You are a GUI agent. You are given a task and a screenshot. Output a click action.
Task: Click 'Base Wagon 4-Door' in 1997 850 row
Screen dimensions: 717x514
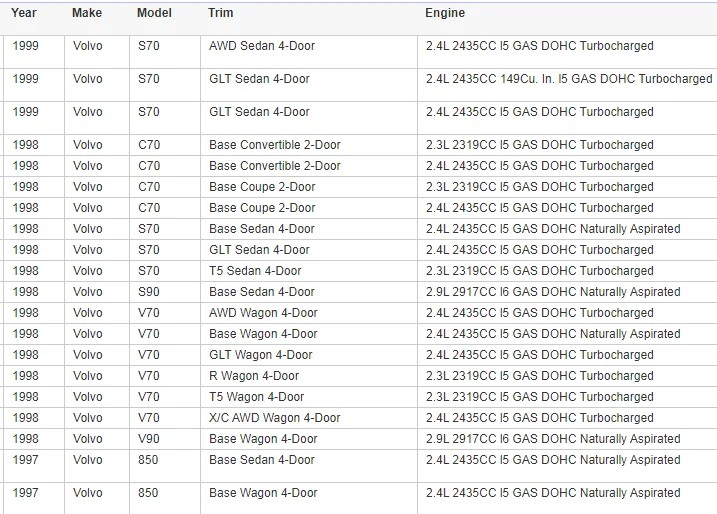pyautogui.click(x=263, y=493)
